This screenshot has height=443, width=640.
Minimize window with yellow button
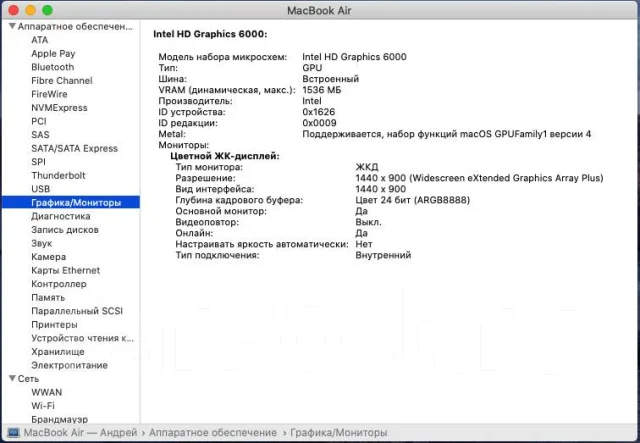[x=30, y=10]
